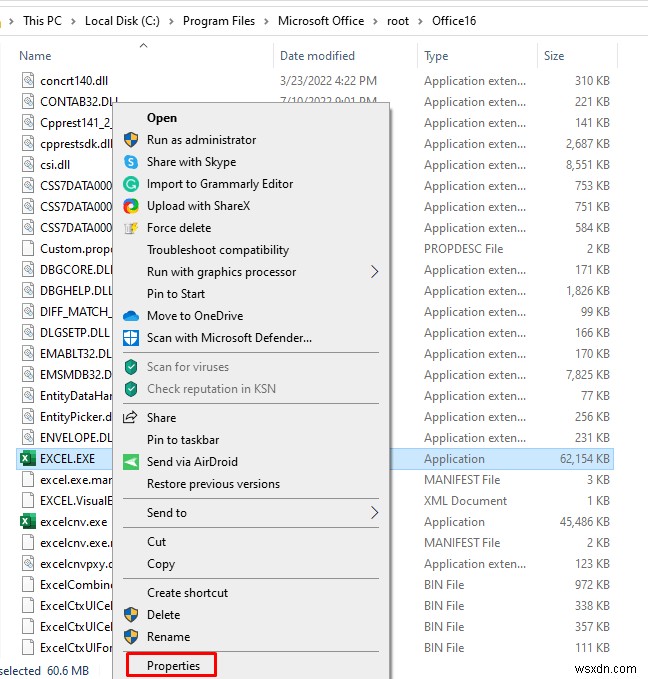The height and width of the screenshot is (679, 648).
Task: Choose Restore previous versions
Action: tap(214, 484)
